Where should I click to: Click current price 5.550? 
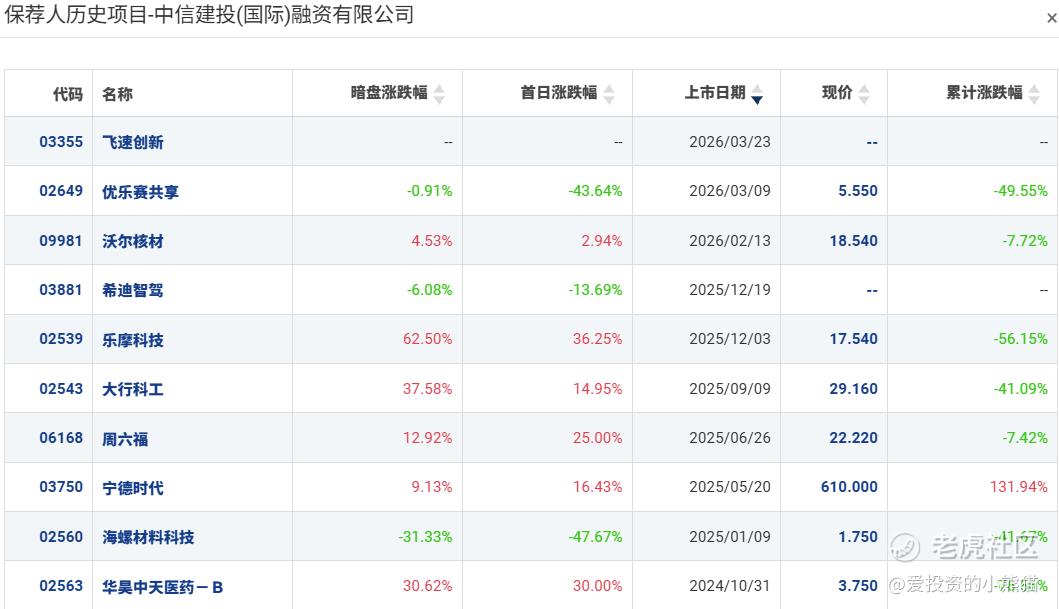(858, 191)
